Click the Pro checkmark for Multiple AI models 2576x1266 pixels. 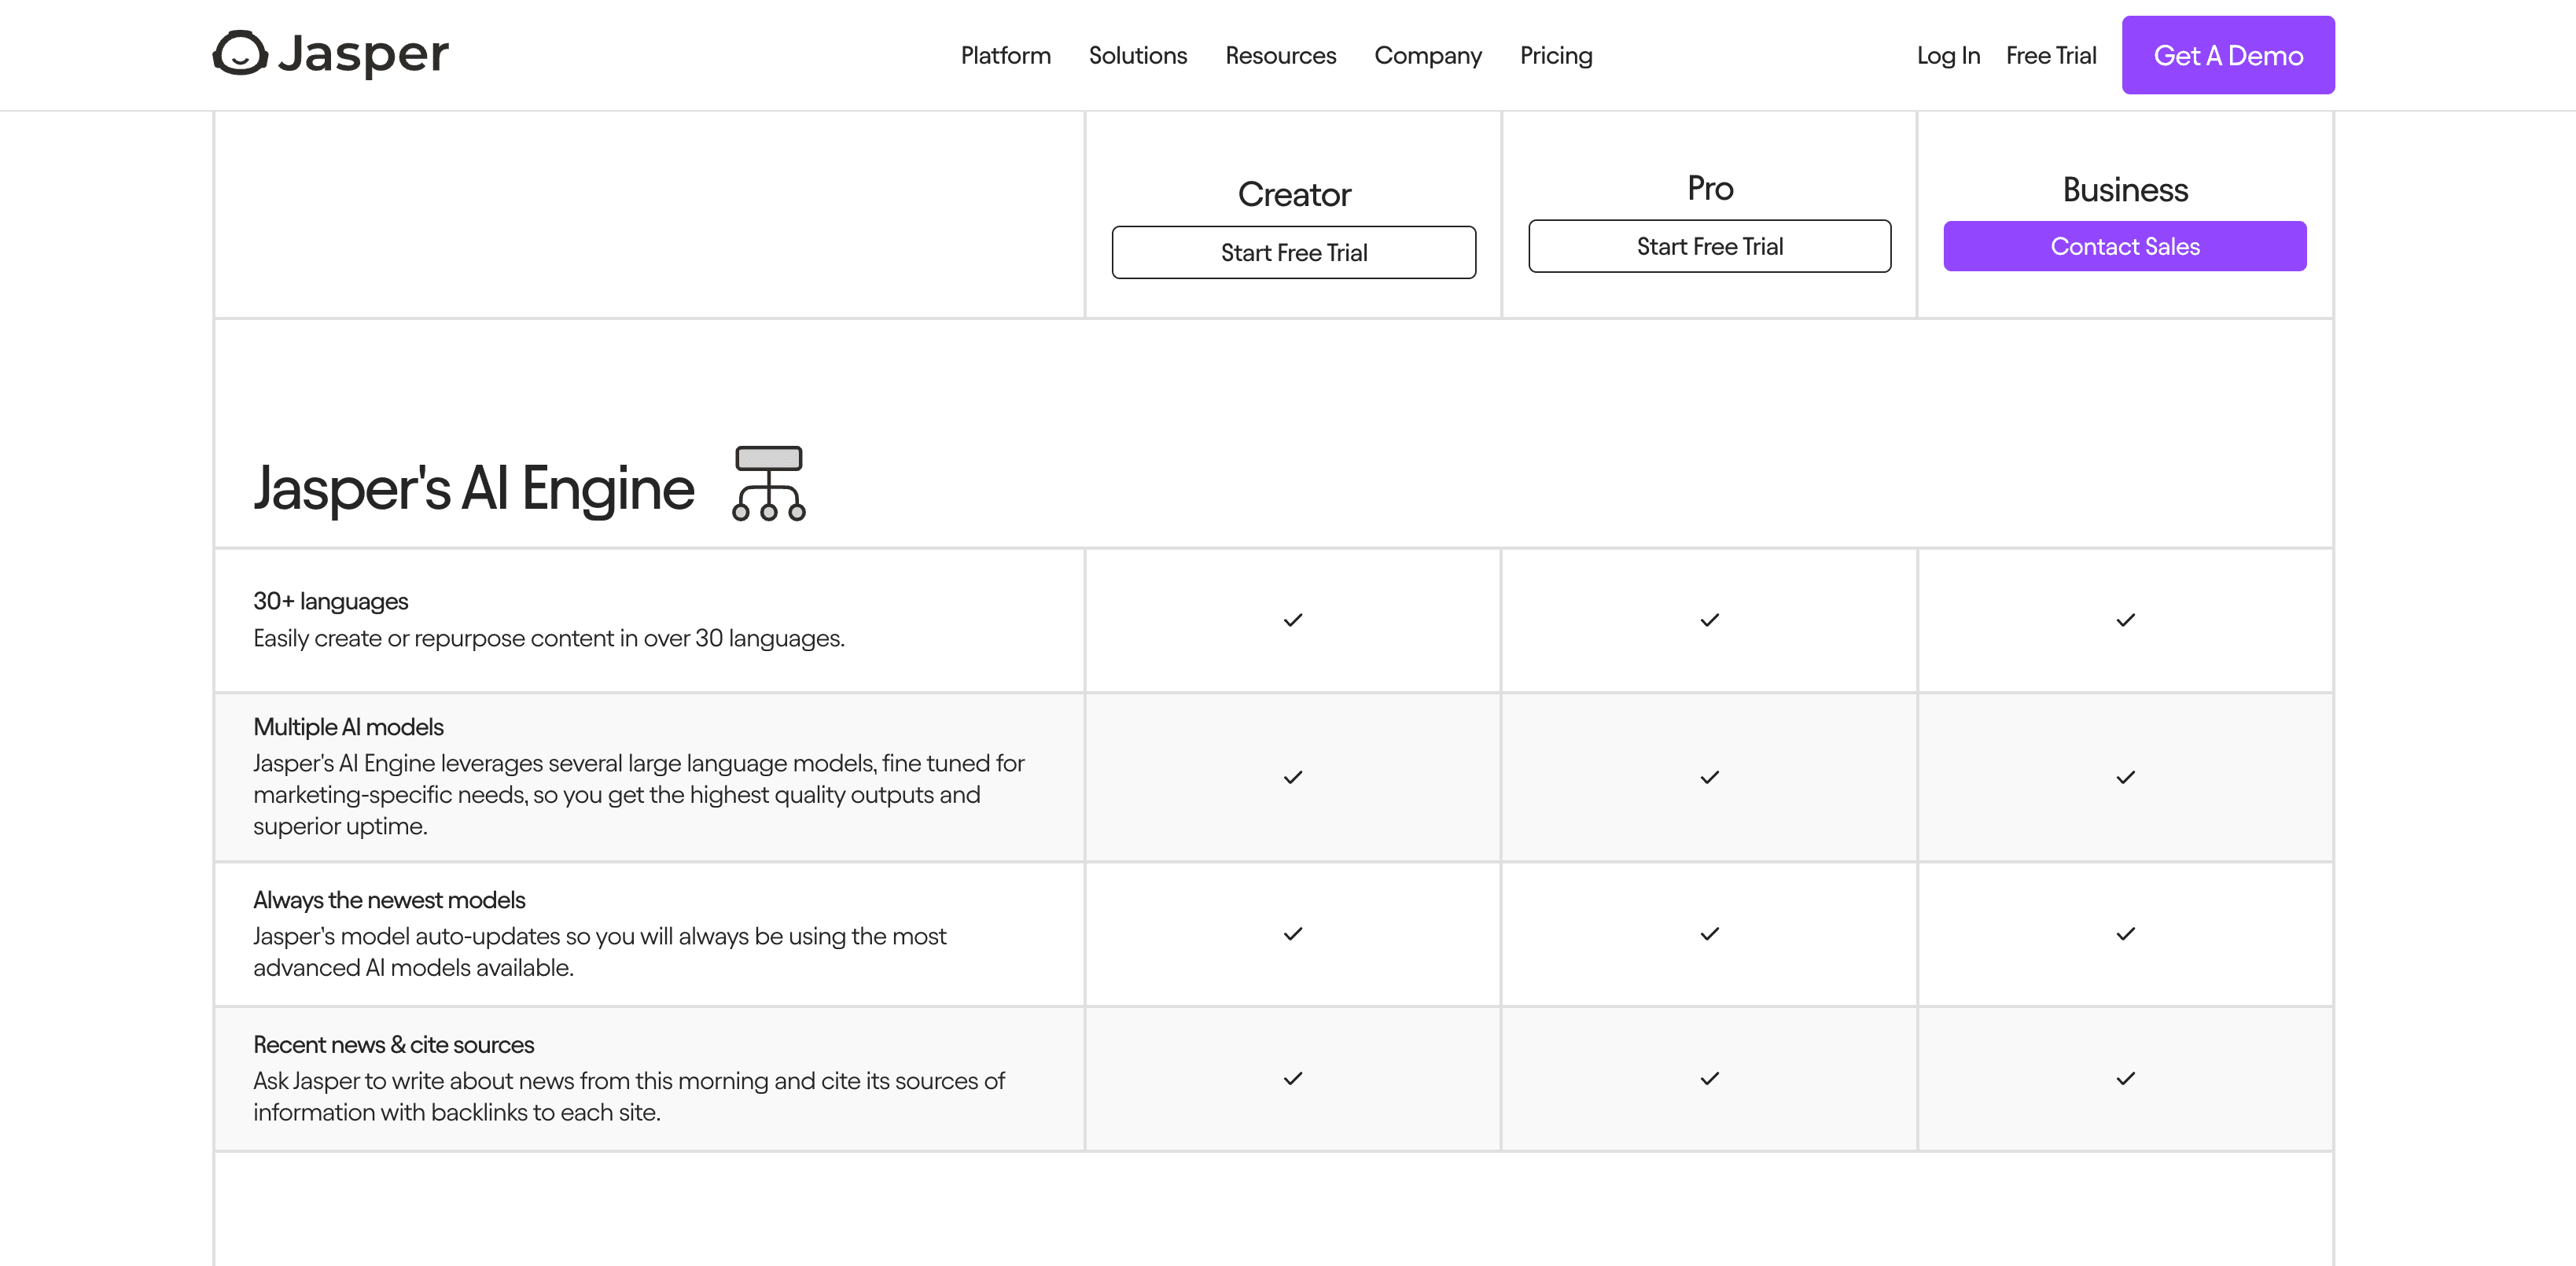click(1709, 777)
